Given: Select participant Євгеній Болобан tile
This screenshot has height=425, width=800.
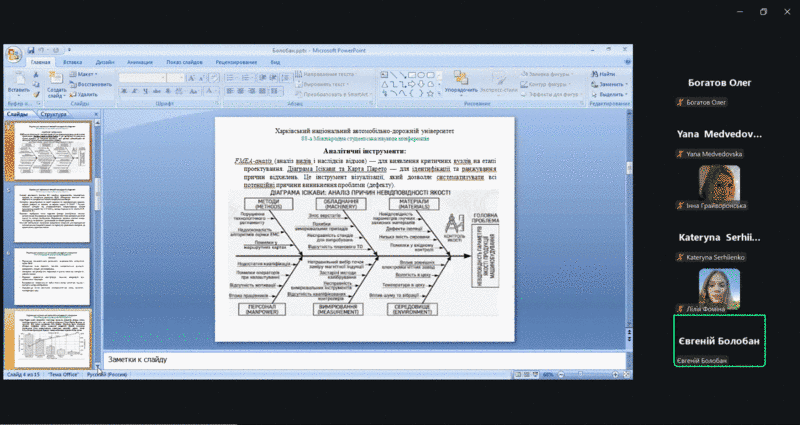Looking at the screenshot, I should (x=719, y=341).
